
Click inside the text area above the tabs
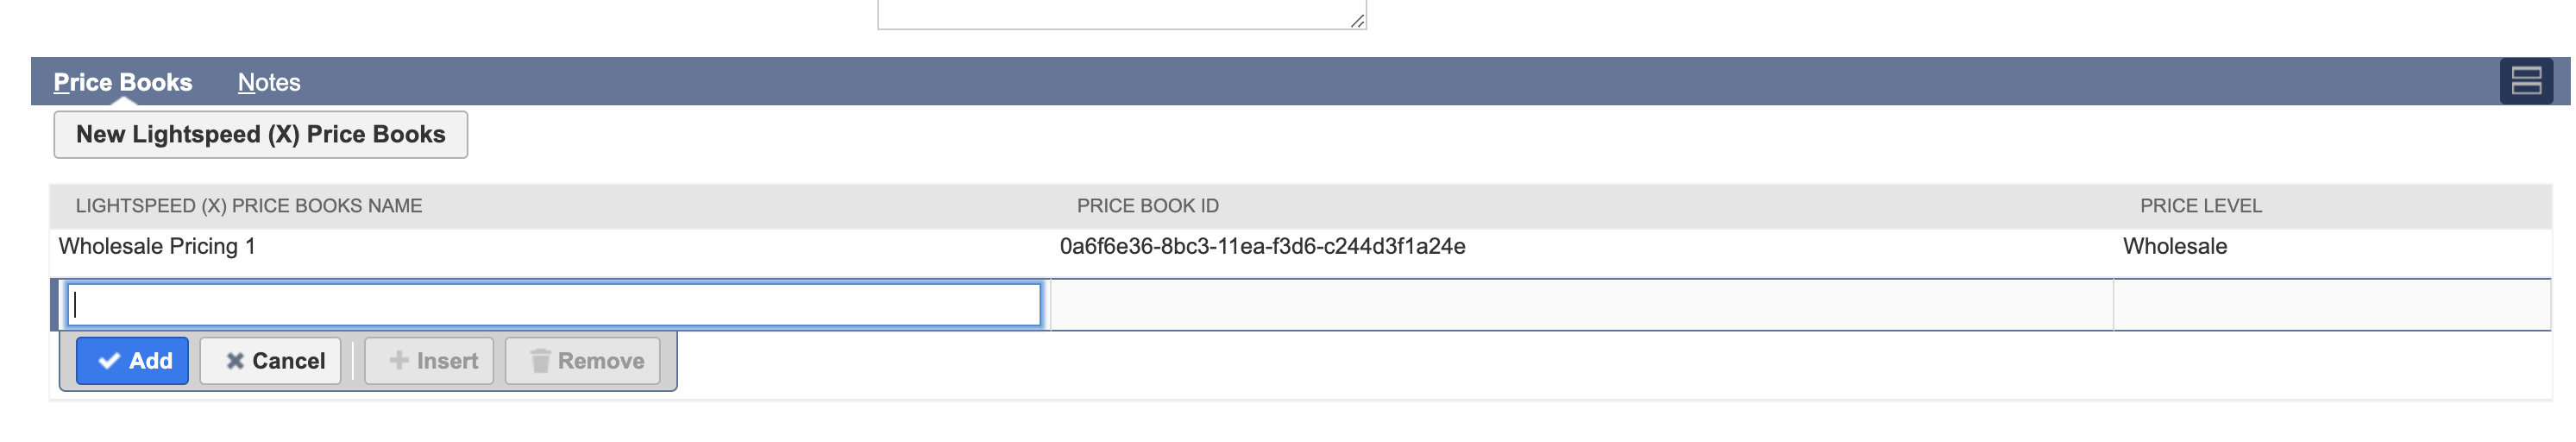tap(1120, 12)
